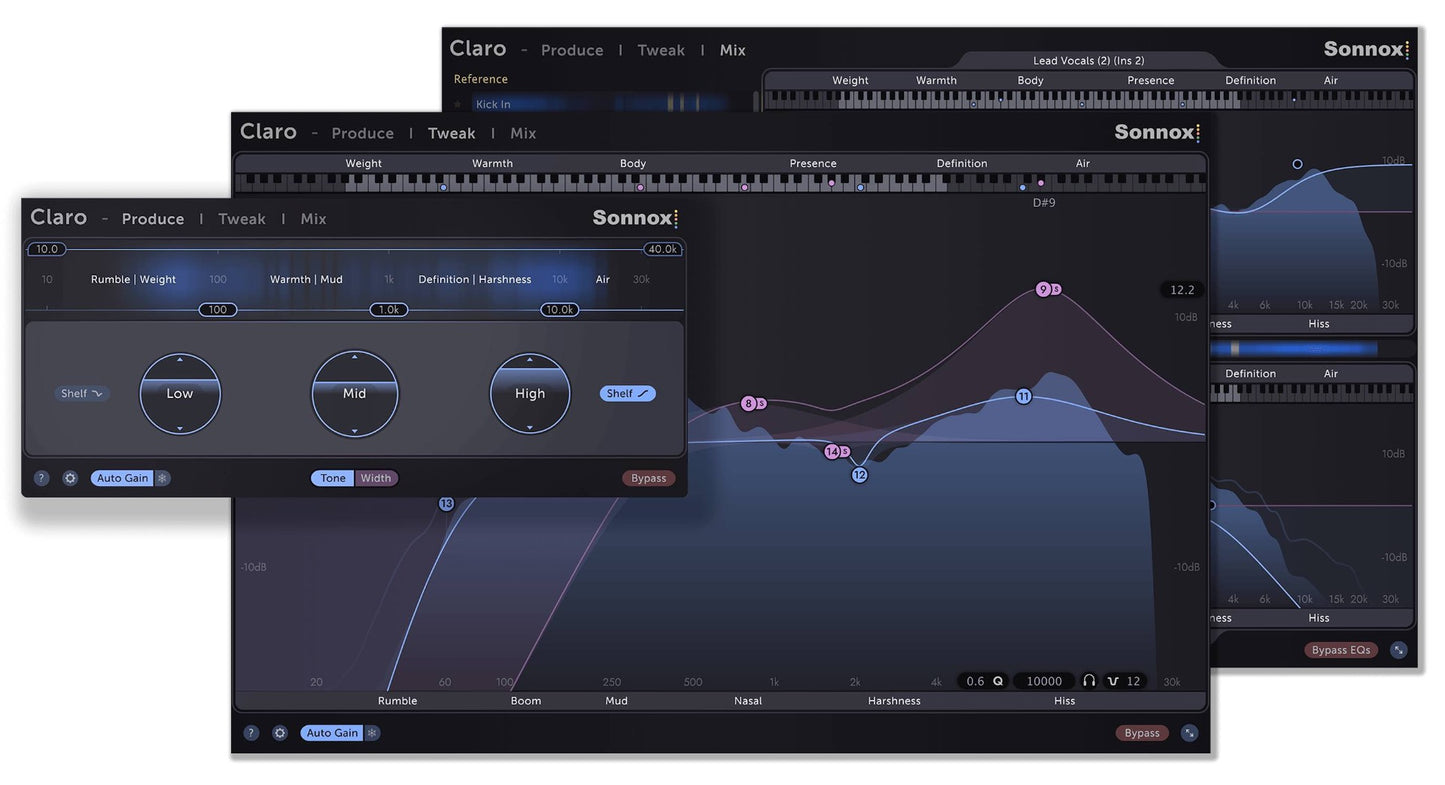
Task: Open the Low band Shelf filter dropdown
Action: point(81,393)
